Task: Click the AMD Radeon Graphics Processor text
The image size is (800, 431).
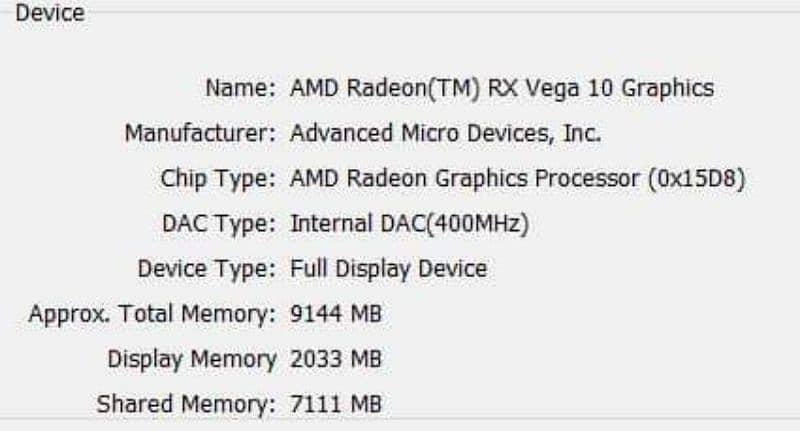Action: coord(464,179)
